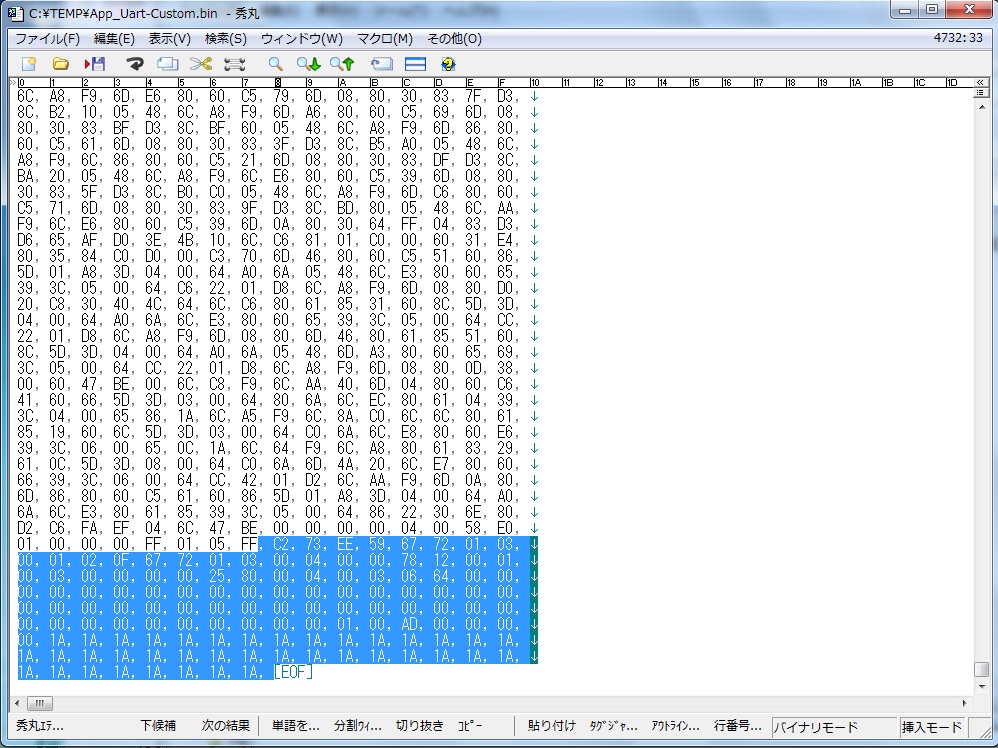
Task: Click the ruler right-end double arrow button
Action: tap(980, 82)
